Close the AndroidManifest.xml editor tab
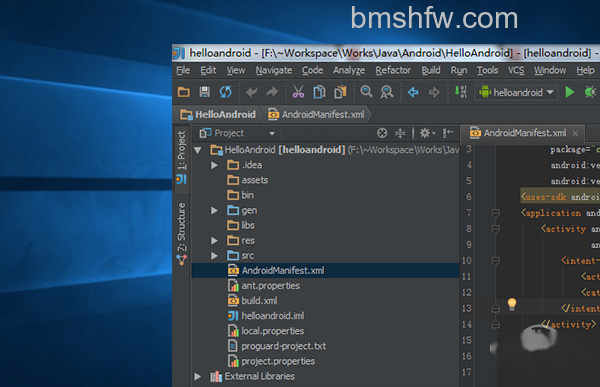 pyautogui.click(x=575, y=133)
